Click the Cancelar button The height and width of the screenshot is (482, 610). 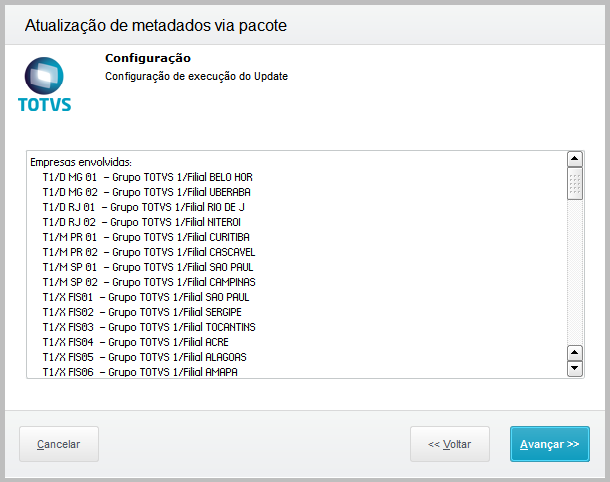58,443
